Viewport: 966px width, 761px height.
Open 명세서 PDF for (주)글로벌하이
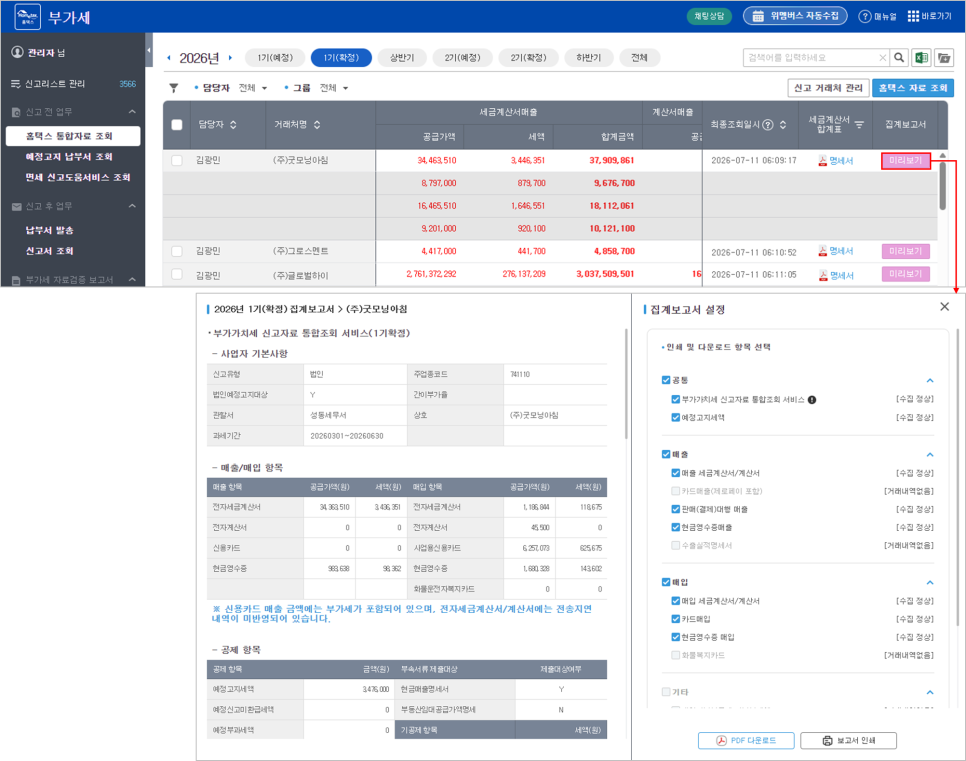835,275
